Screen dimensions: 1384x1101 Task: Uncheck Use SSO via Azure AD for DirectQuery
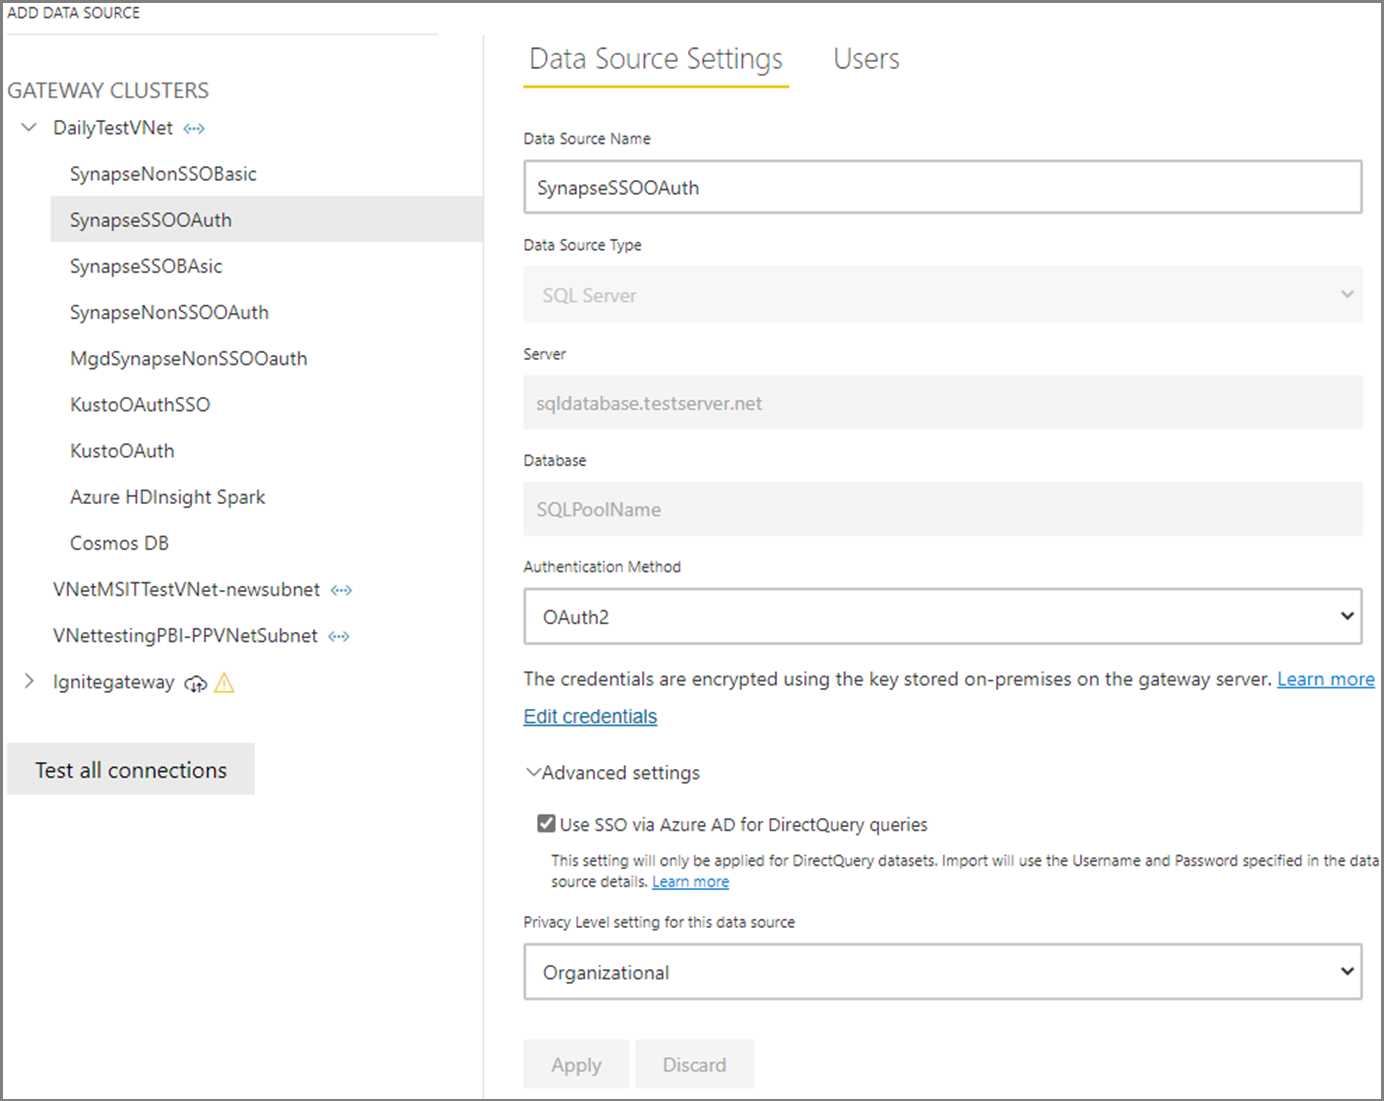tap(545, 822)
